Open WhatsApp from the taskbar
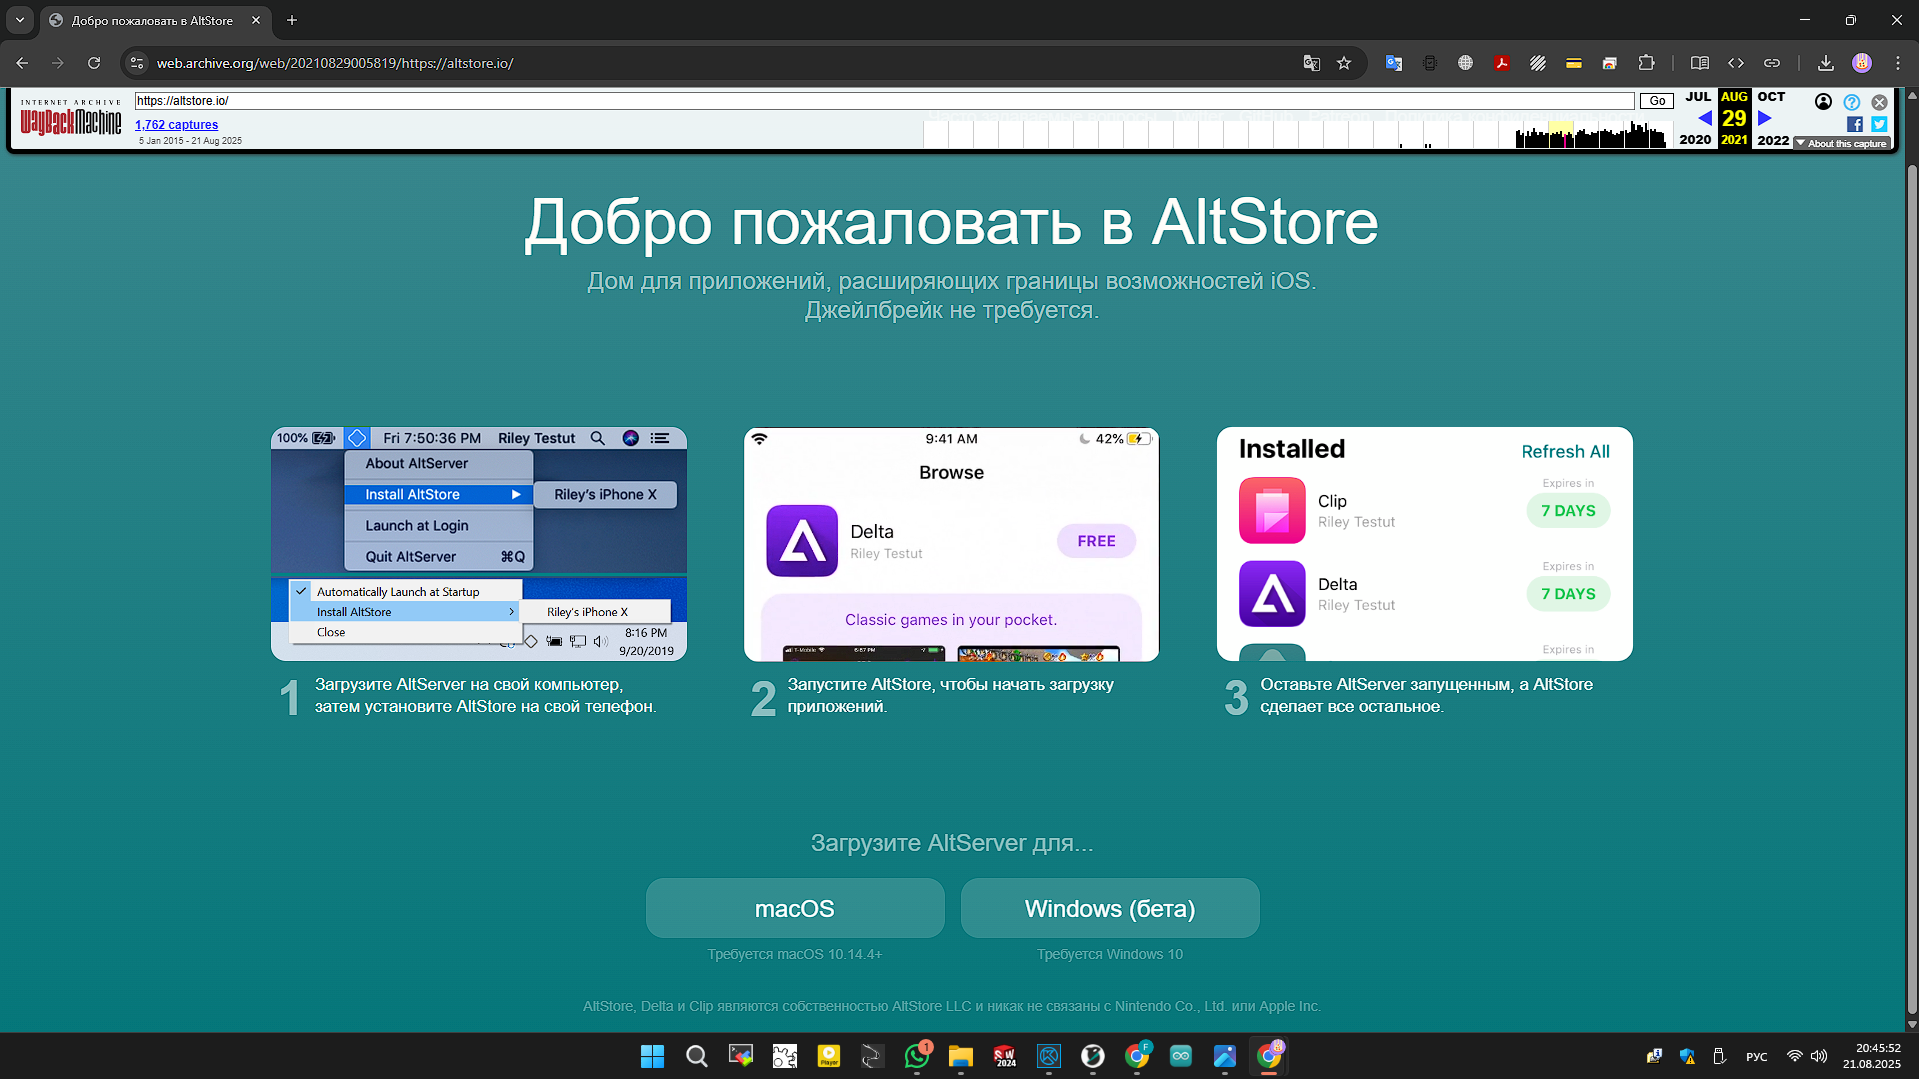The height and width of the screenshot is (1079, 1919). point(916,1056)
